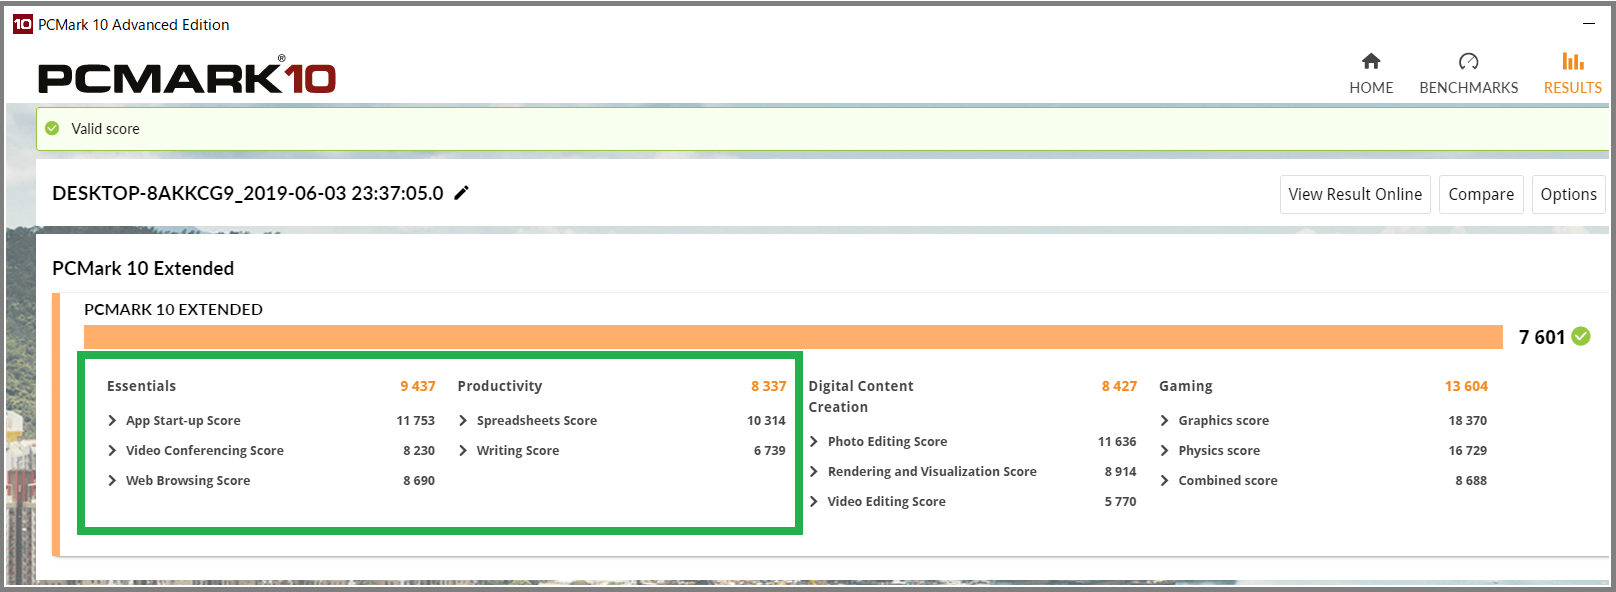The width and height of the screenshot is (1616, 592).
Task: Click the PCMark 10 app icon in title bar
Action: [22, 24]
